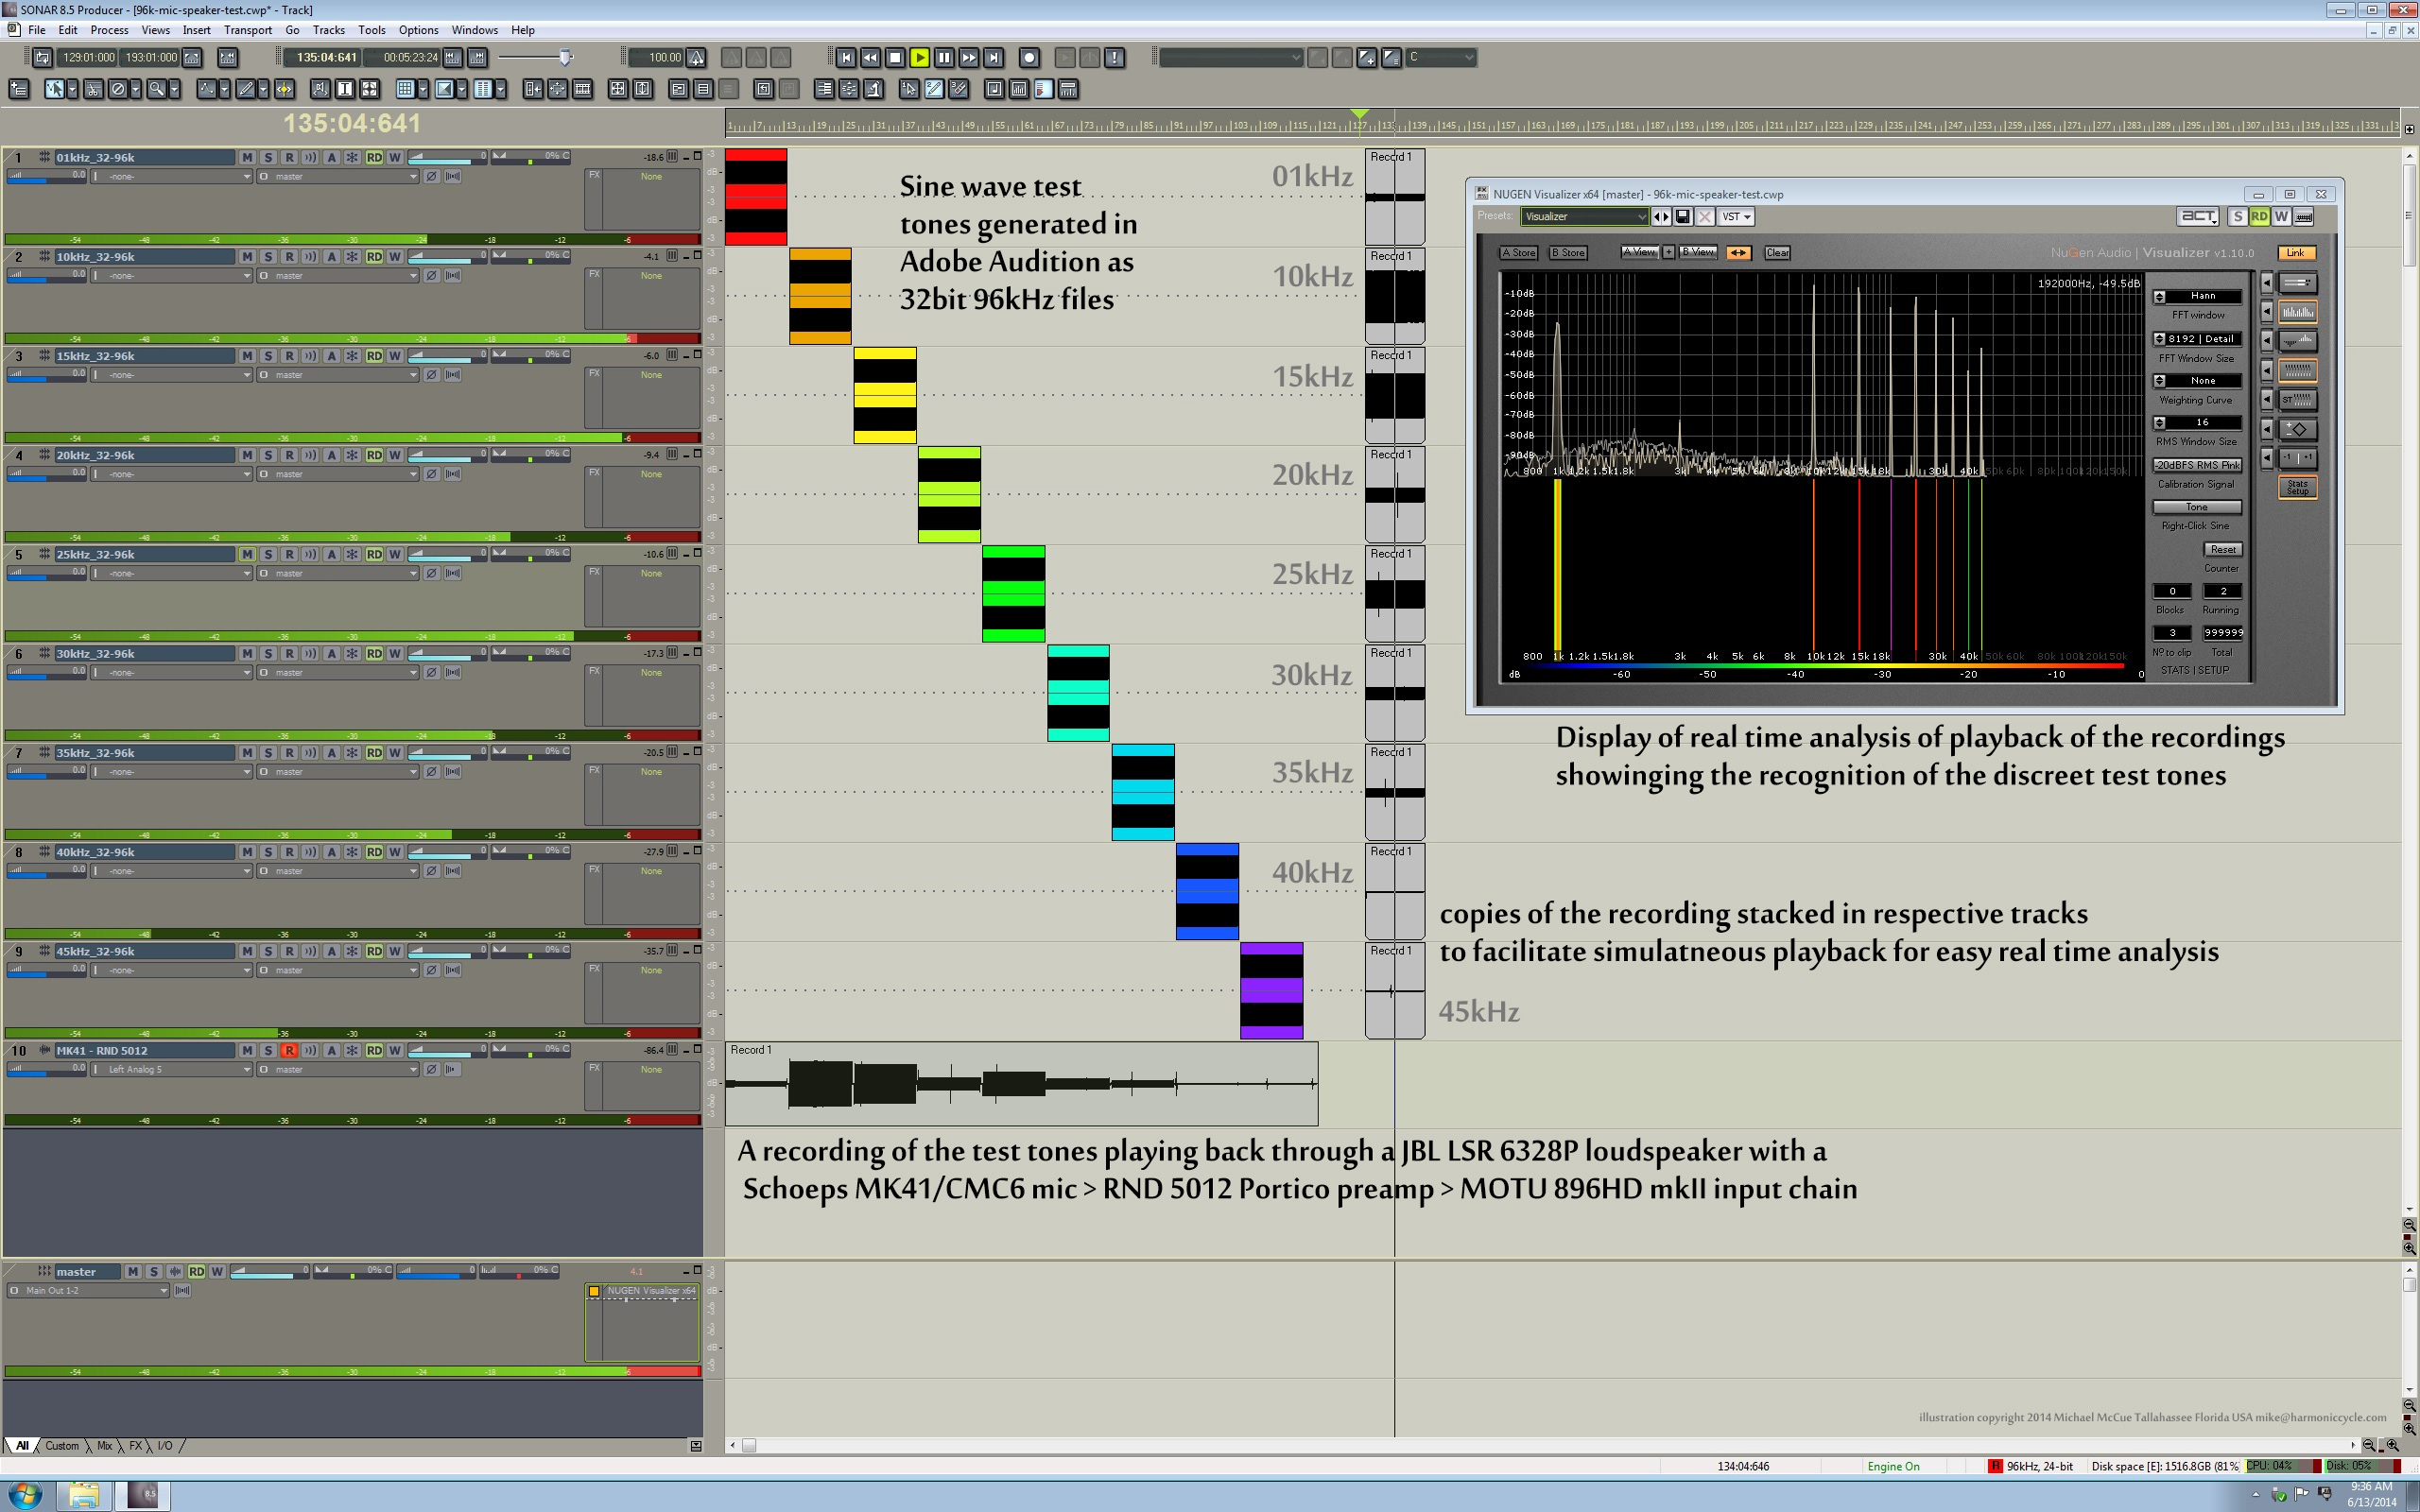Viewport: 2420px width, 1512px height.
Task: Open the plugin VST dropdown menu
Action: click(1736, 217)
